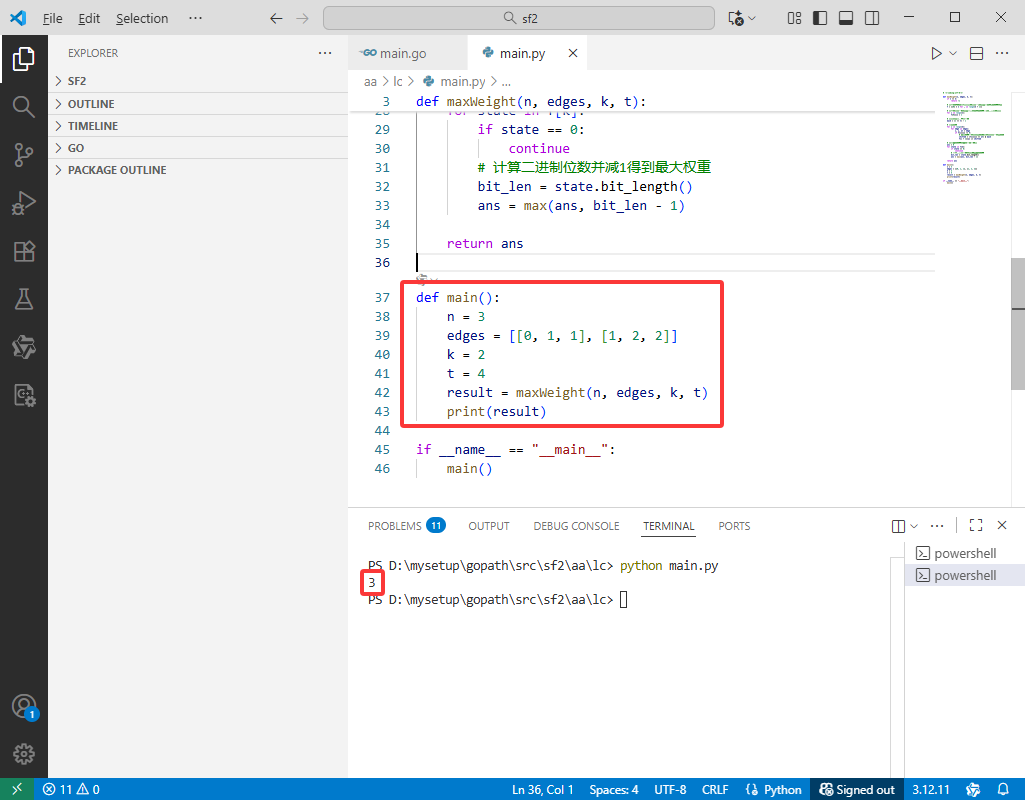1025x800 pixels.
Task: Click the lc breadcrumb segment
Action: pyautogui.click(x=398, y=81)
